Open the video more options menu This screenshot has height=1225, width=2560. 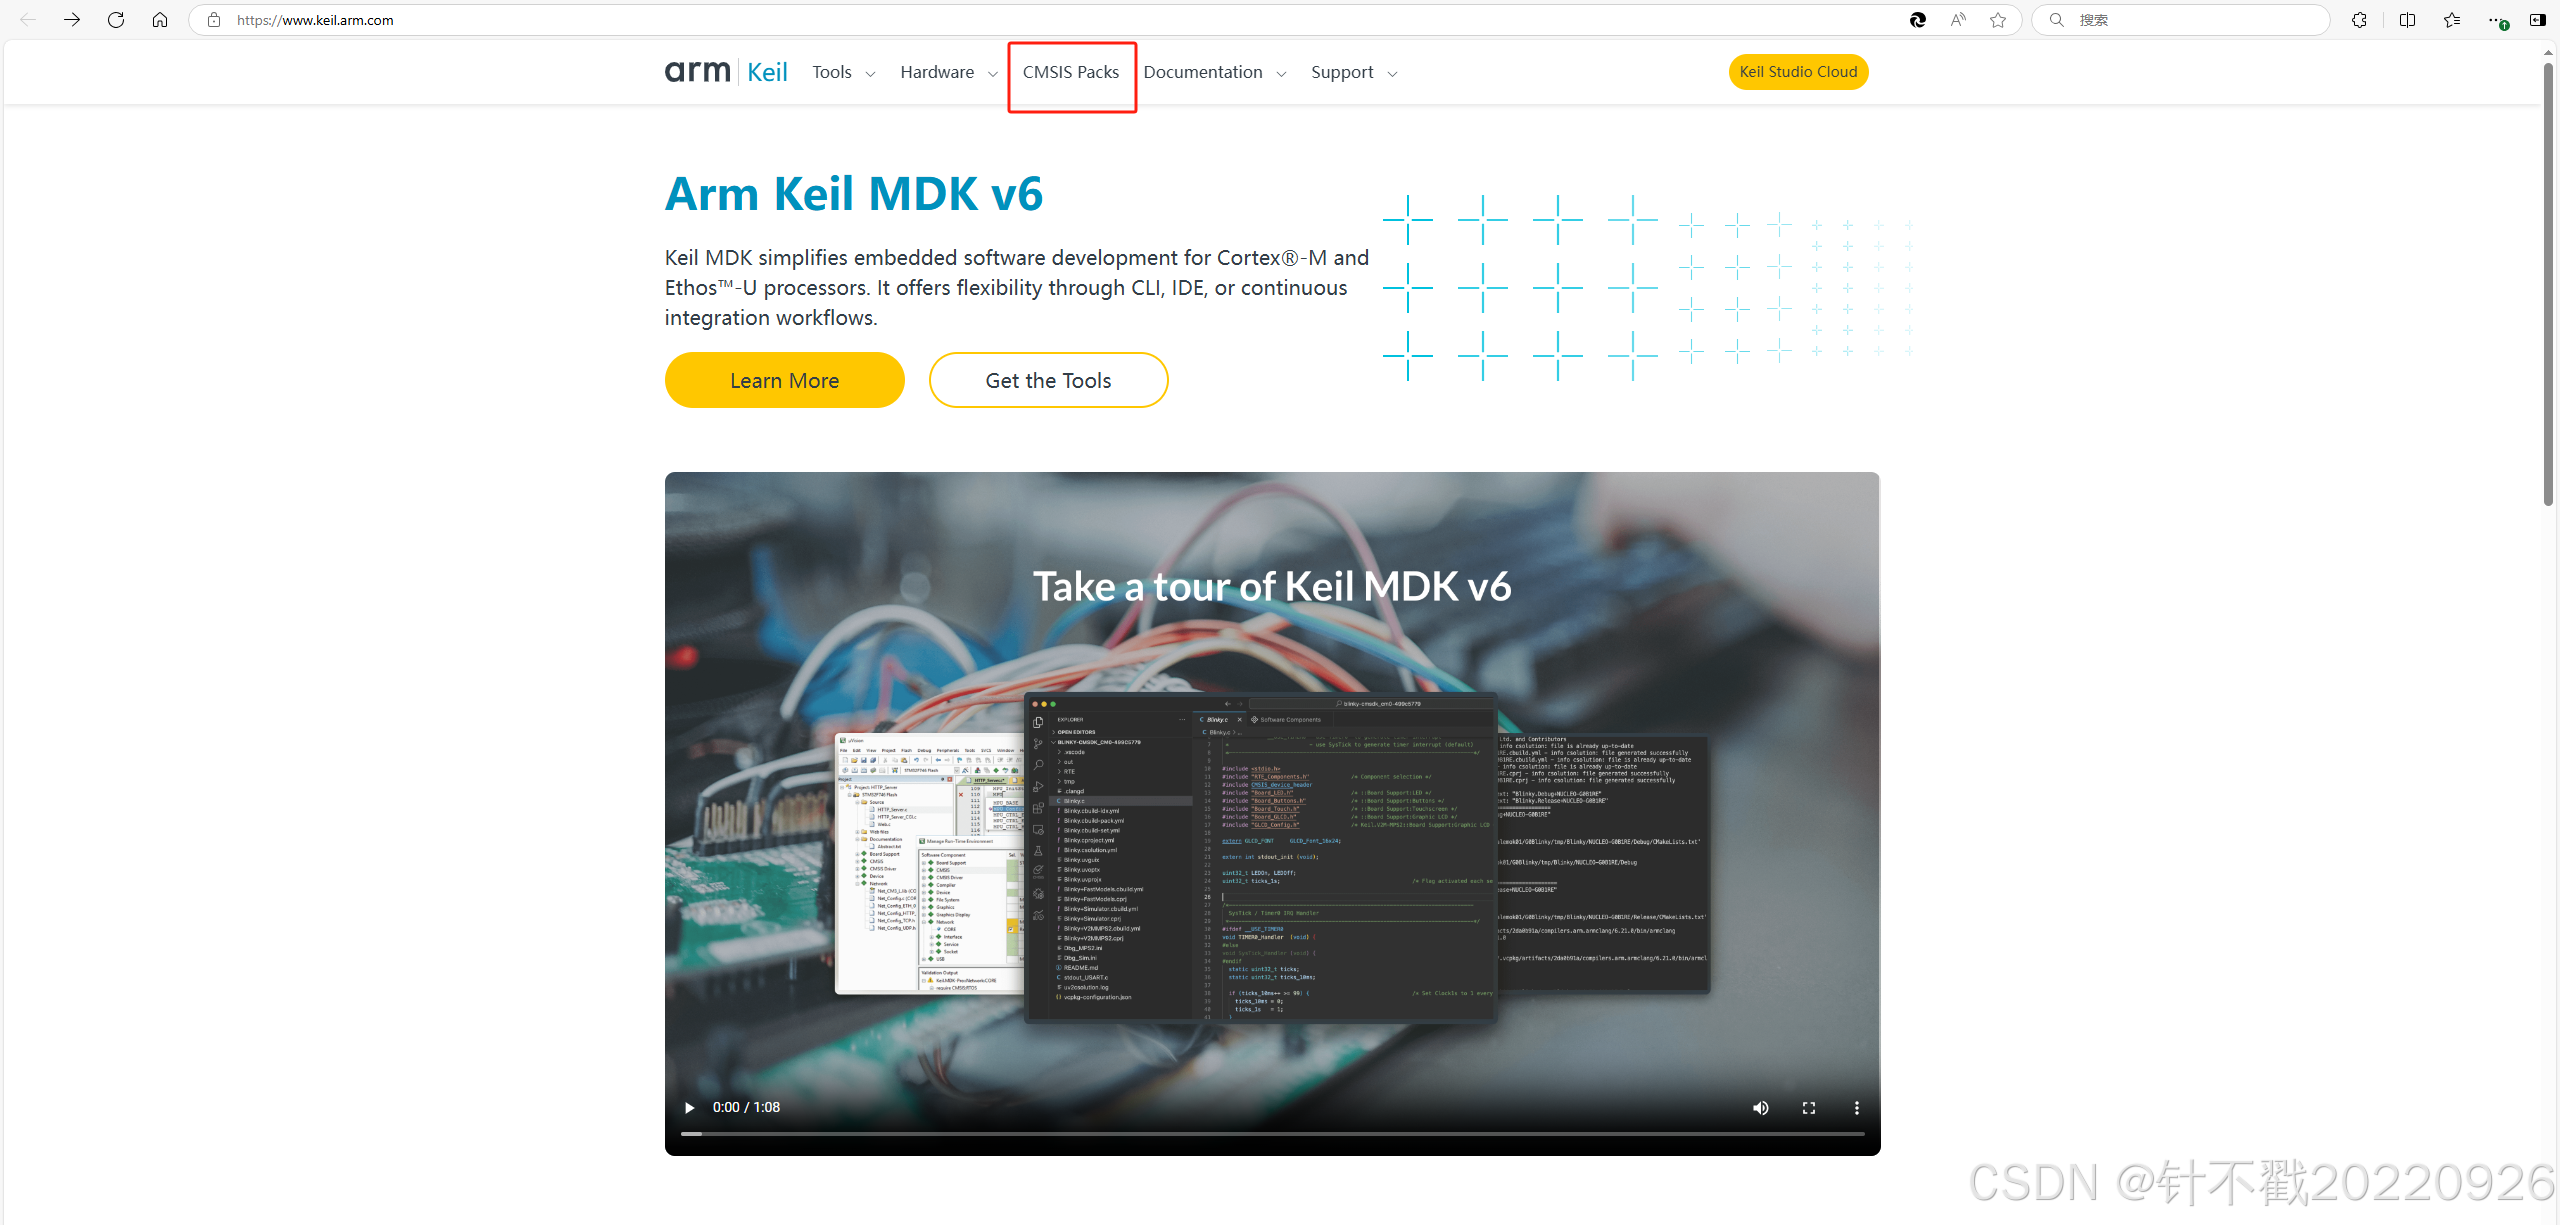coord(1856,1107)
